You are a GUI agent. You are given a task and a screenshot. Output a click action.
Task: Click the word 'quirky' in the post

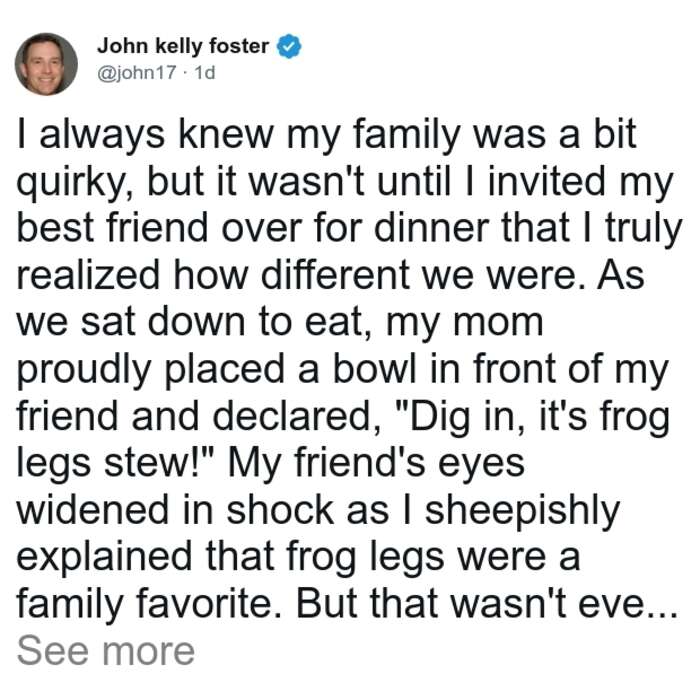[69, 183]
